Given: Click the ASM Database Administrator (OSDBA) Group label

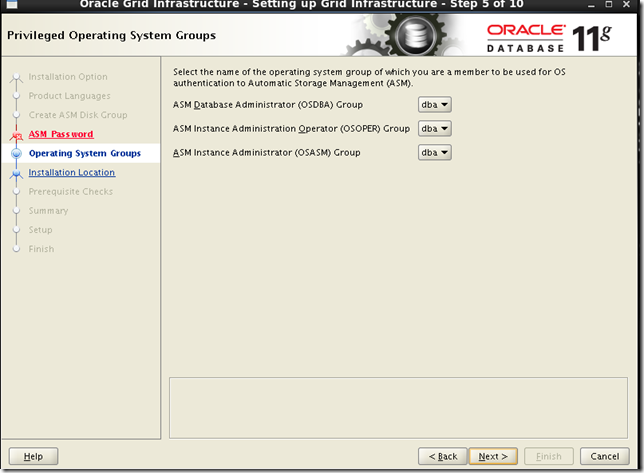Looking at the screenshot, I should [x=268, y=105].
